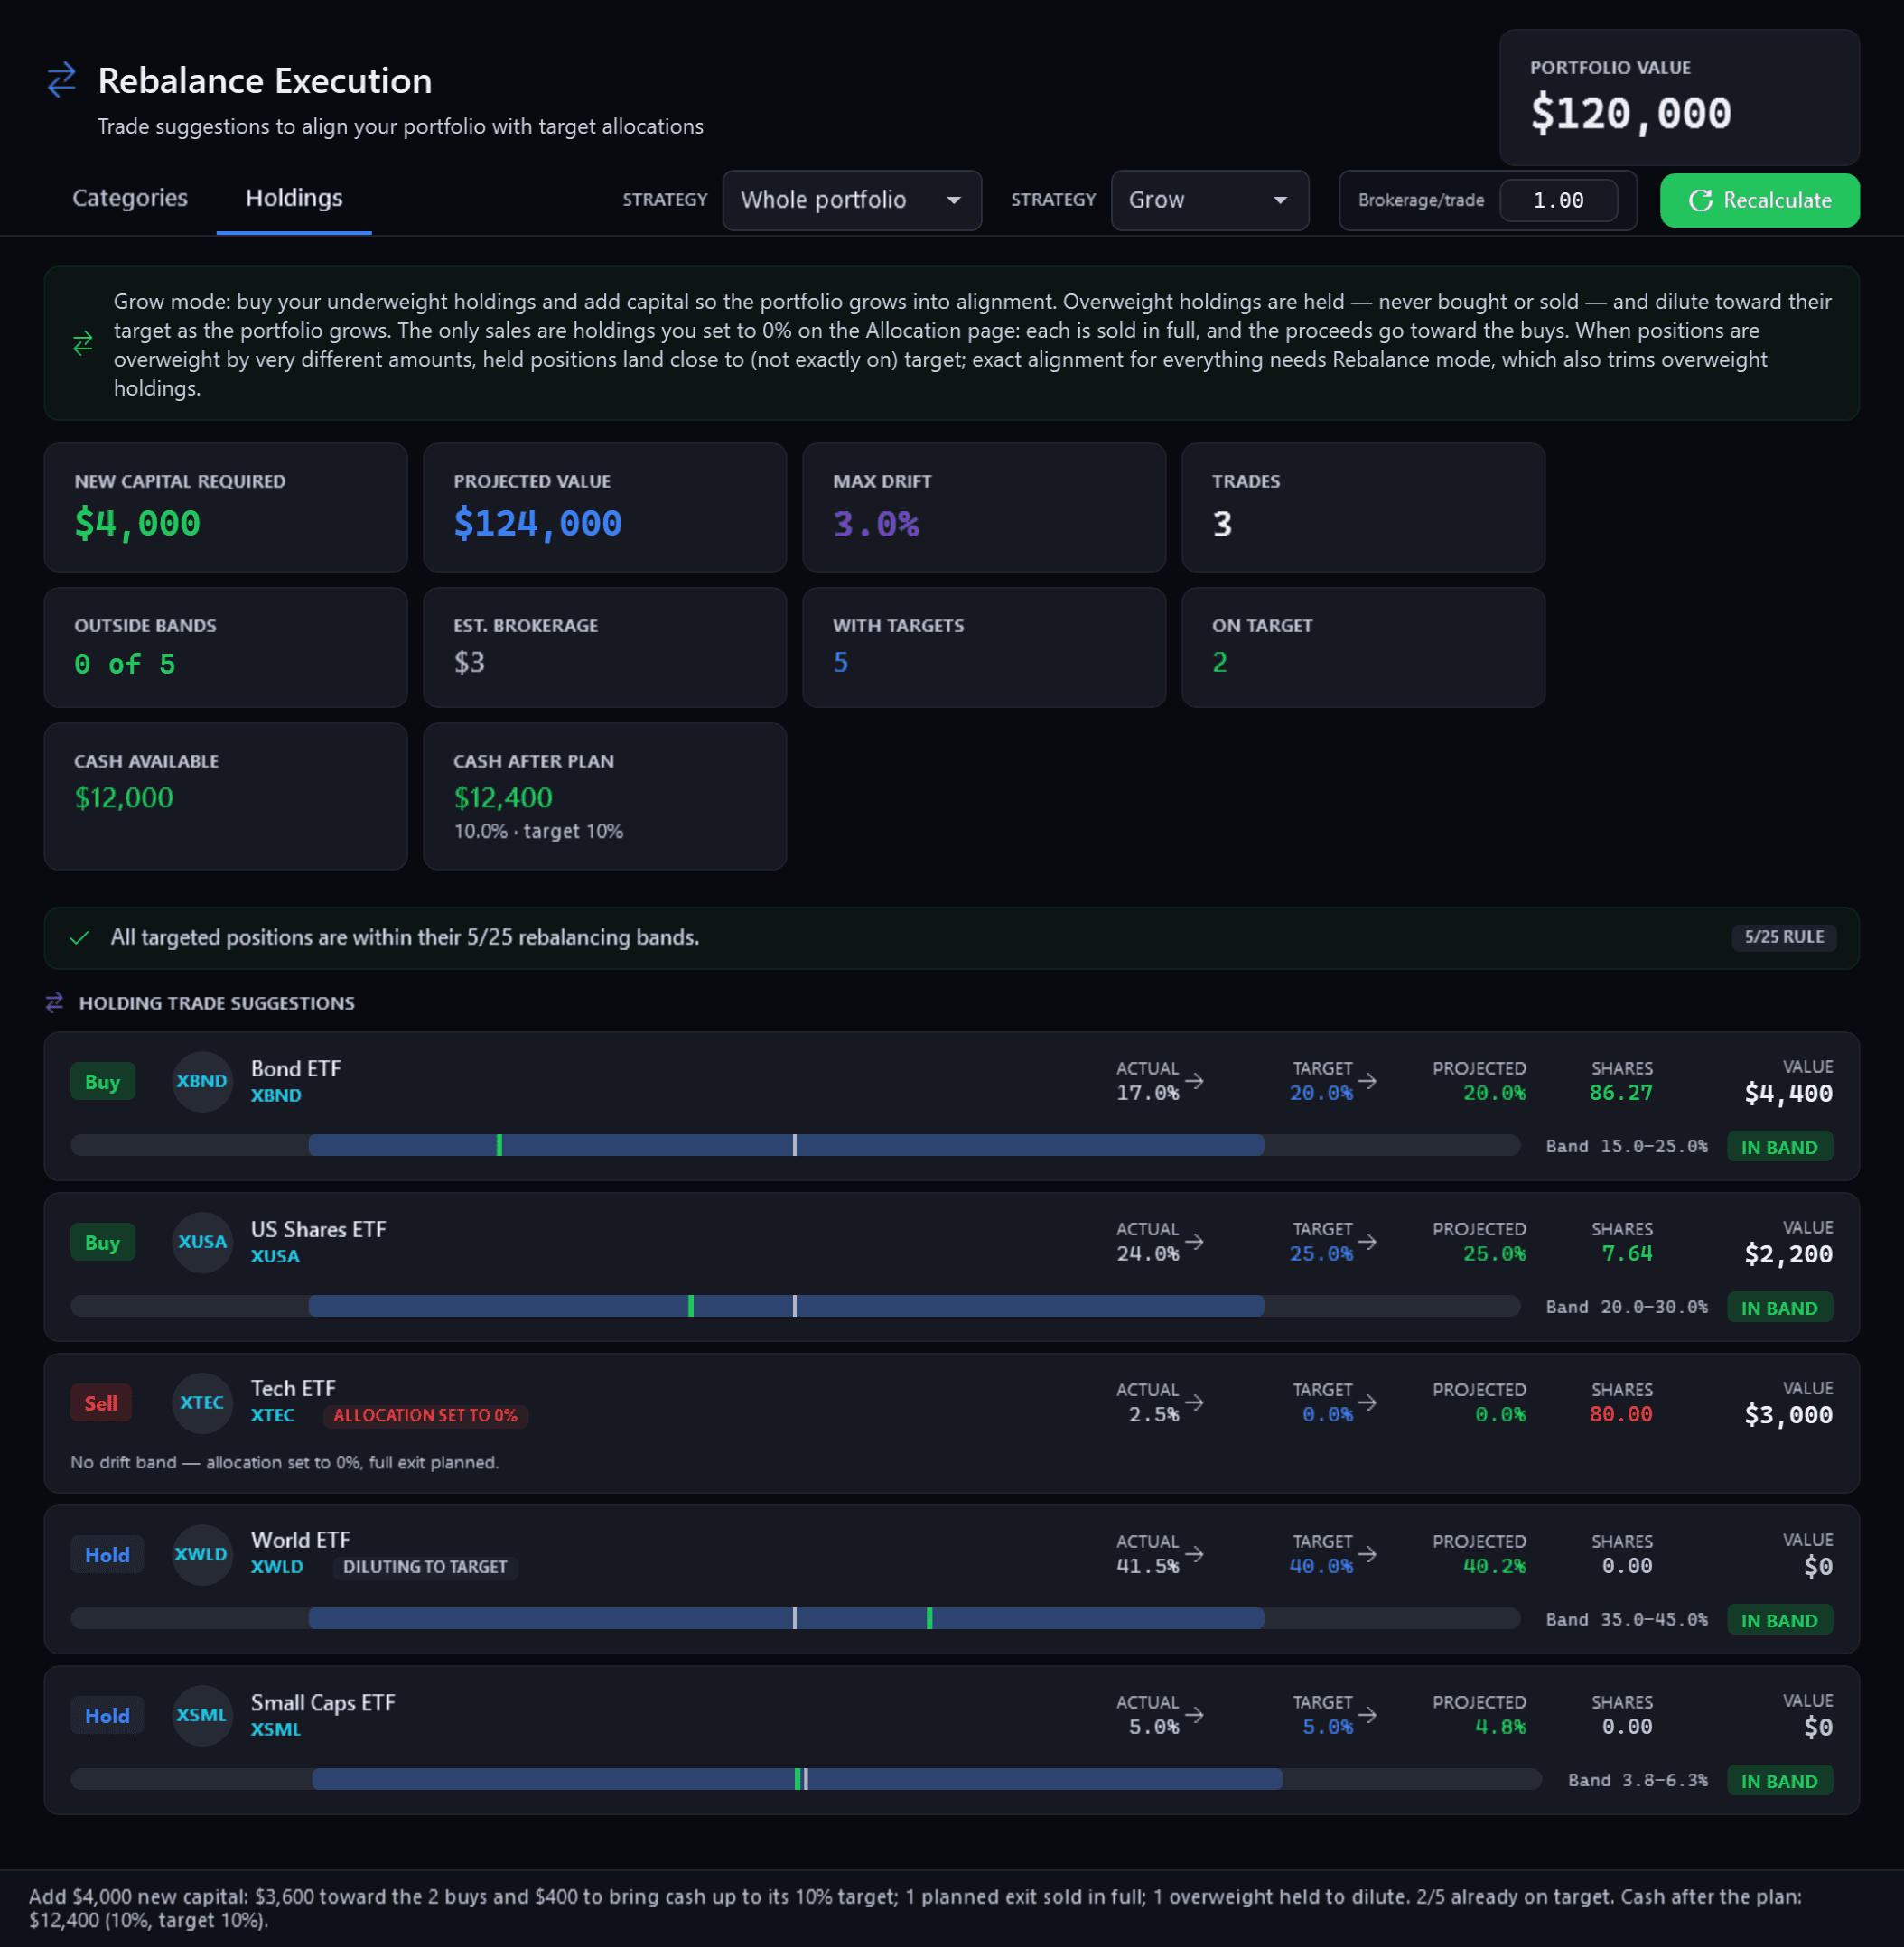Image resolution: width=1904 pixels, height=1947 pixels.
Task: Click the XWLD ticker circle icon
Action: pyautogui.click(x=202, y=1554)
